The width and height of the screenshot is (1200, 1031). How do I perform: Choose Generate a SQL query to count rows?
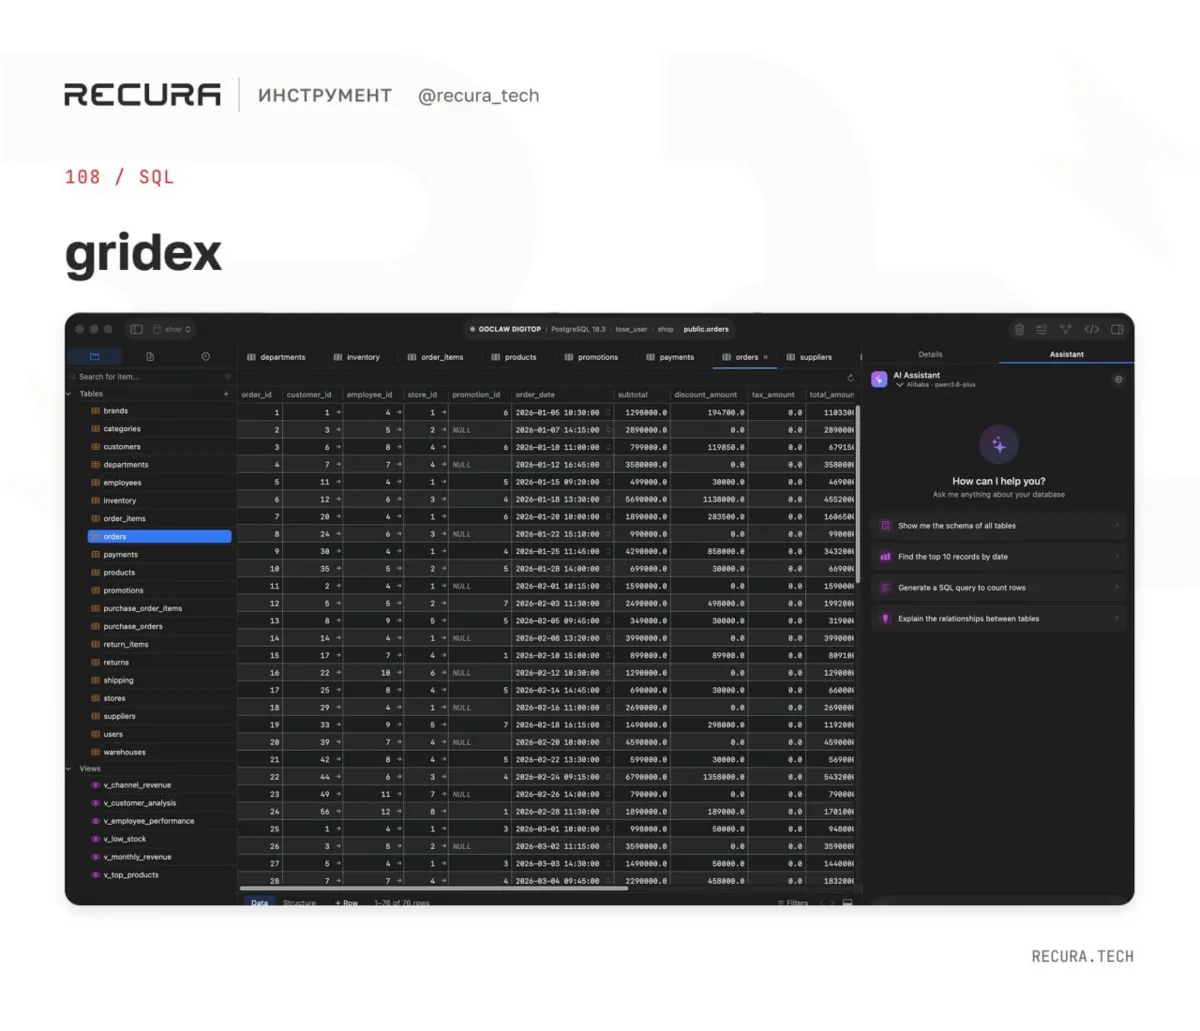(998, 587)
